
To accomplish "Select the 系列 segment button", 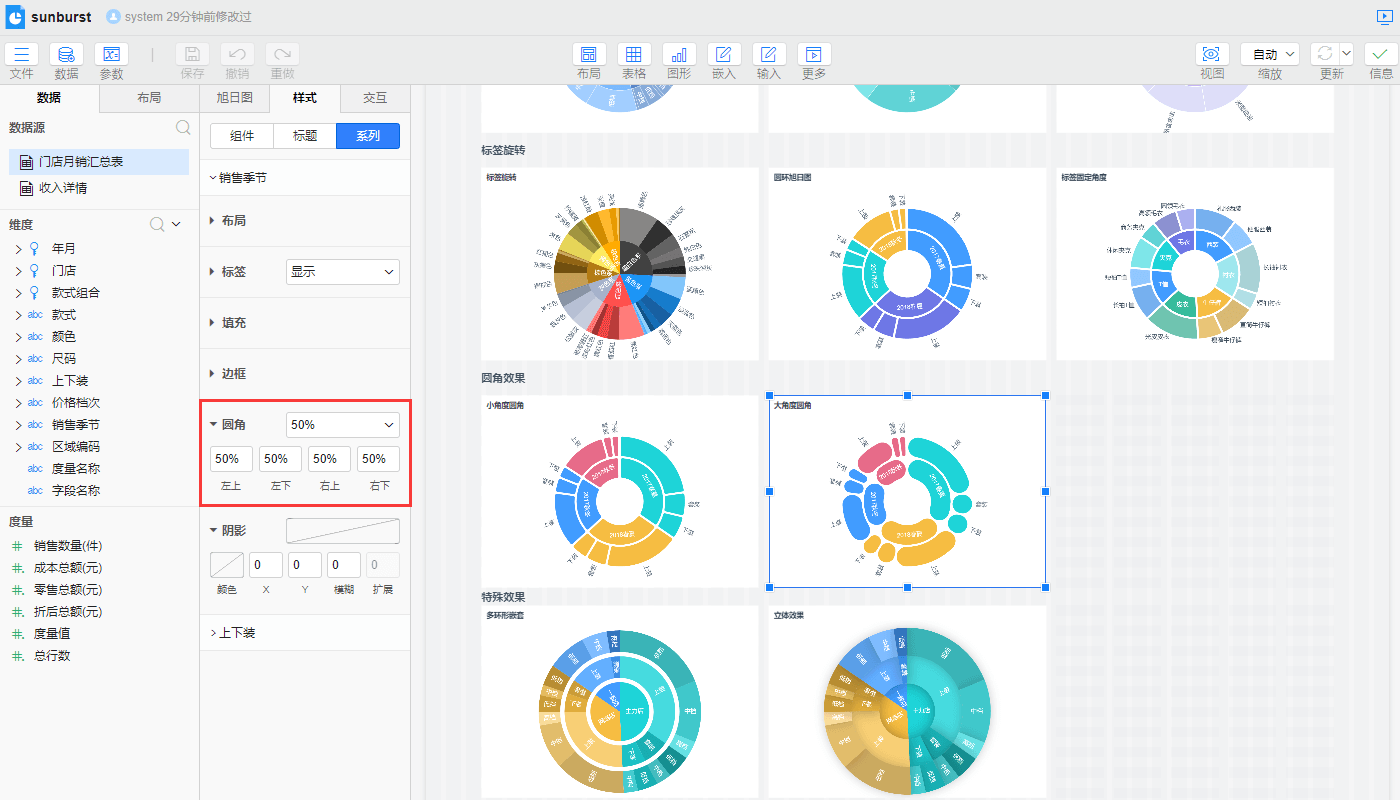I will point(368,136).
